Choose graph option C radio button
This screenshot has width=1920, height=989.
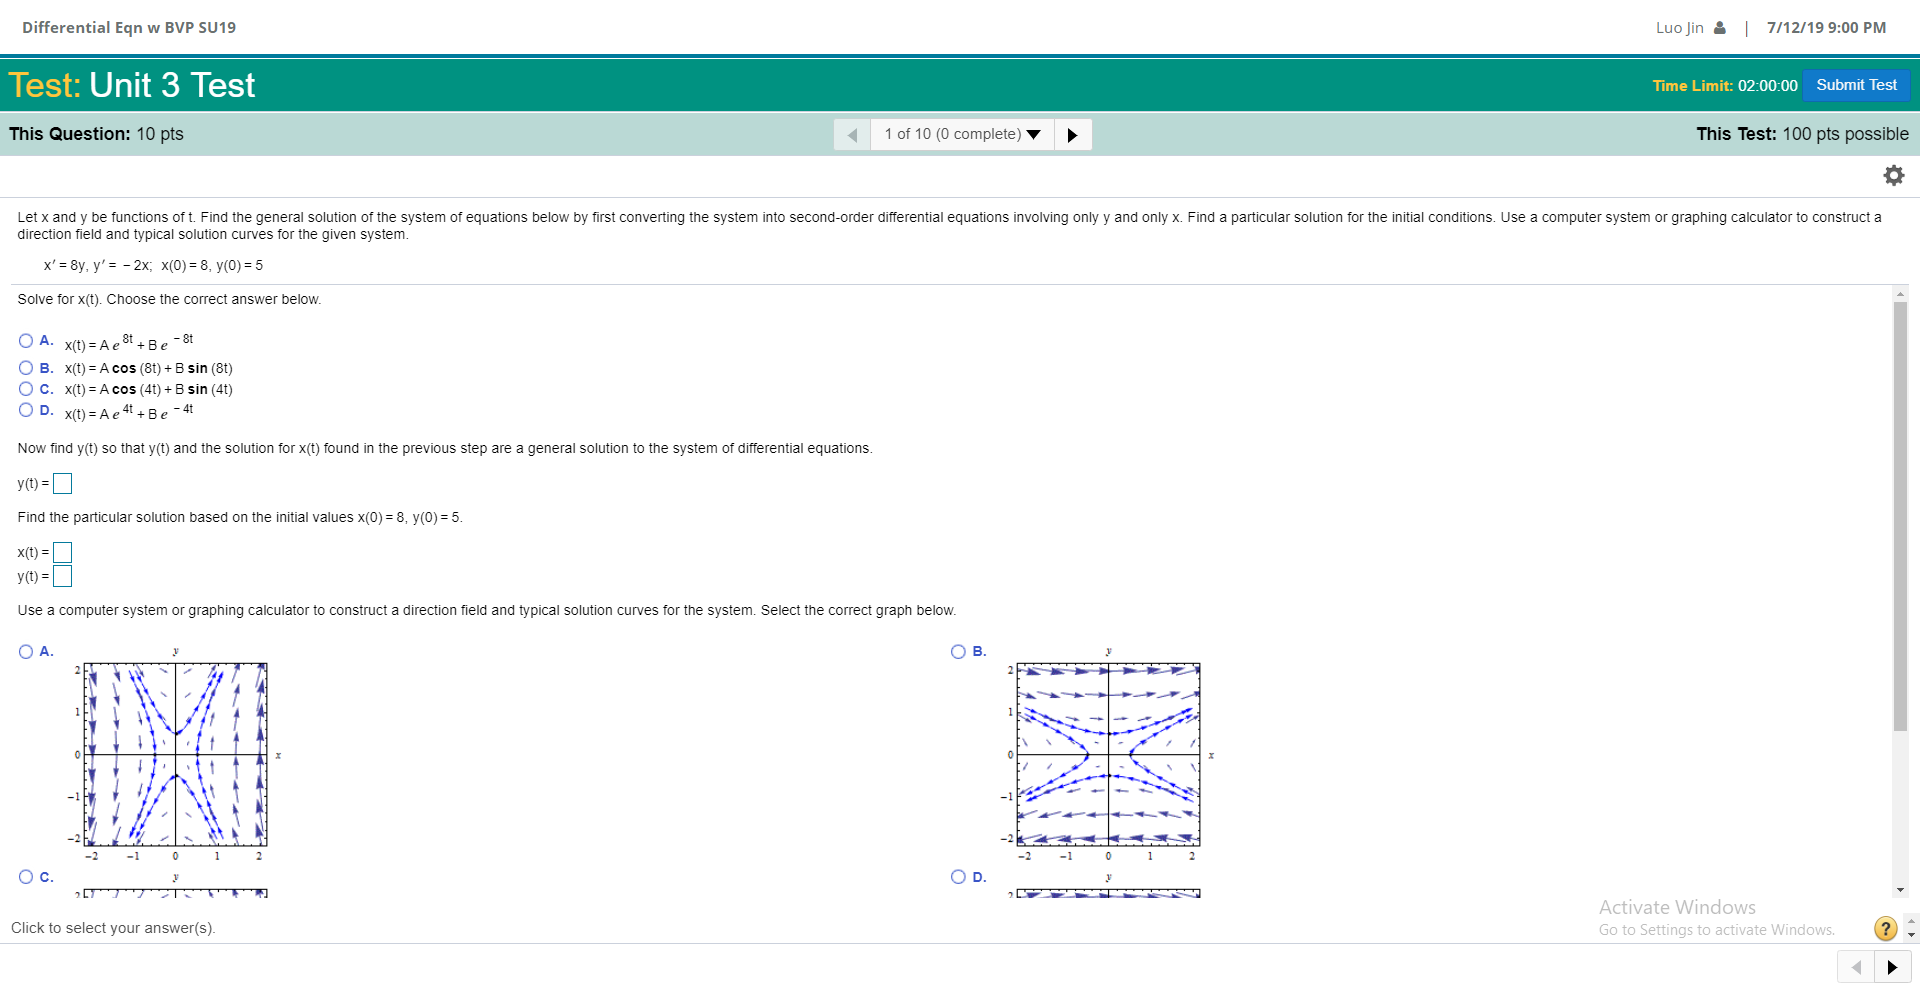point(26,877)
